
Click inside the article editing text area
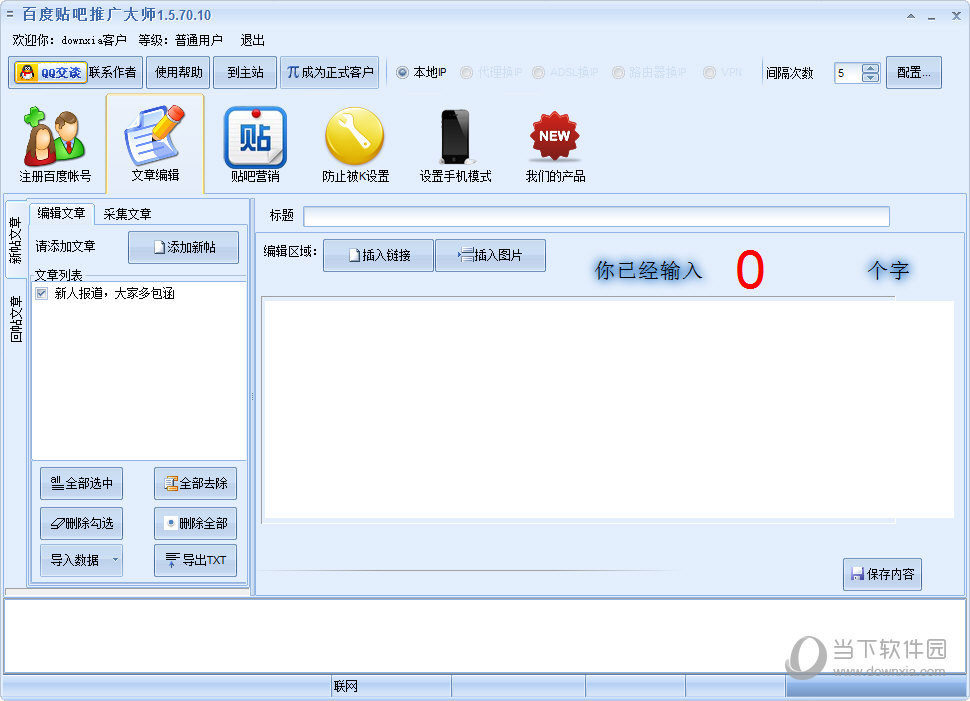609,409
